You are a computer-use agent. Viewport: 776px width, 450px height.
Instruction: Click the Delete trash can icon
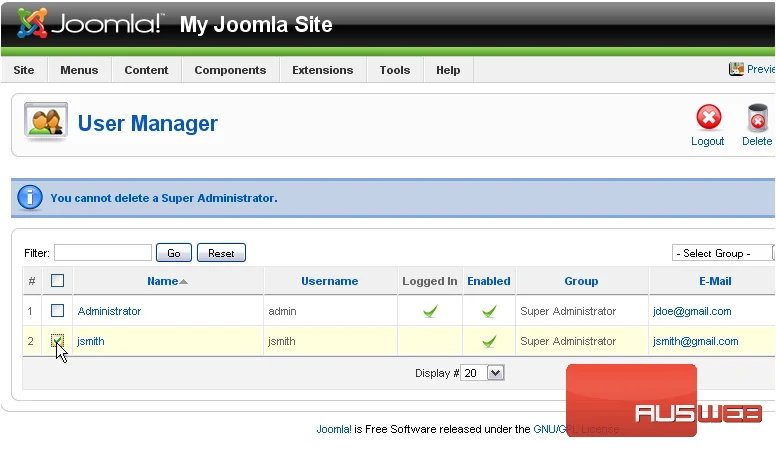757,118
